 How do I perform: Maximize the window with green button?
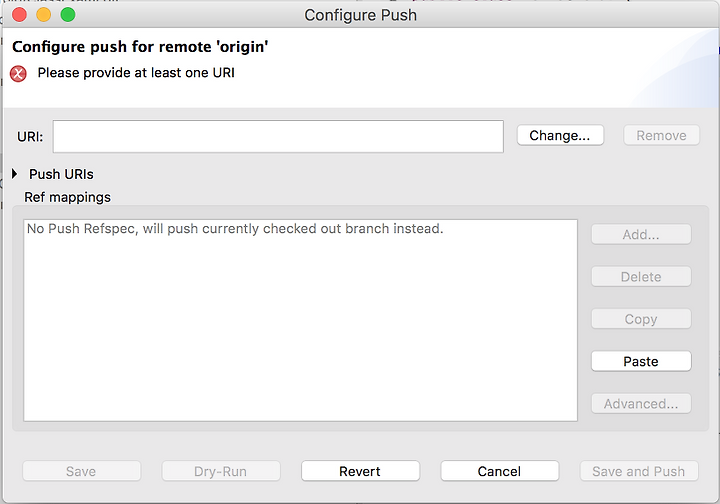68,15
